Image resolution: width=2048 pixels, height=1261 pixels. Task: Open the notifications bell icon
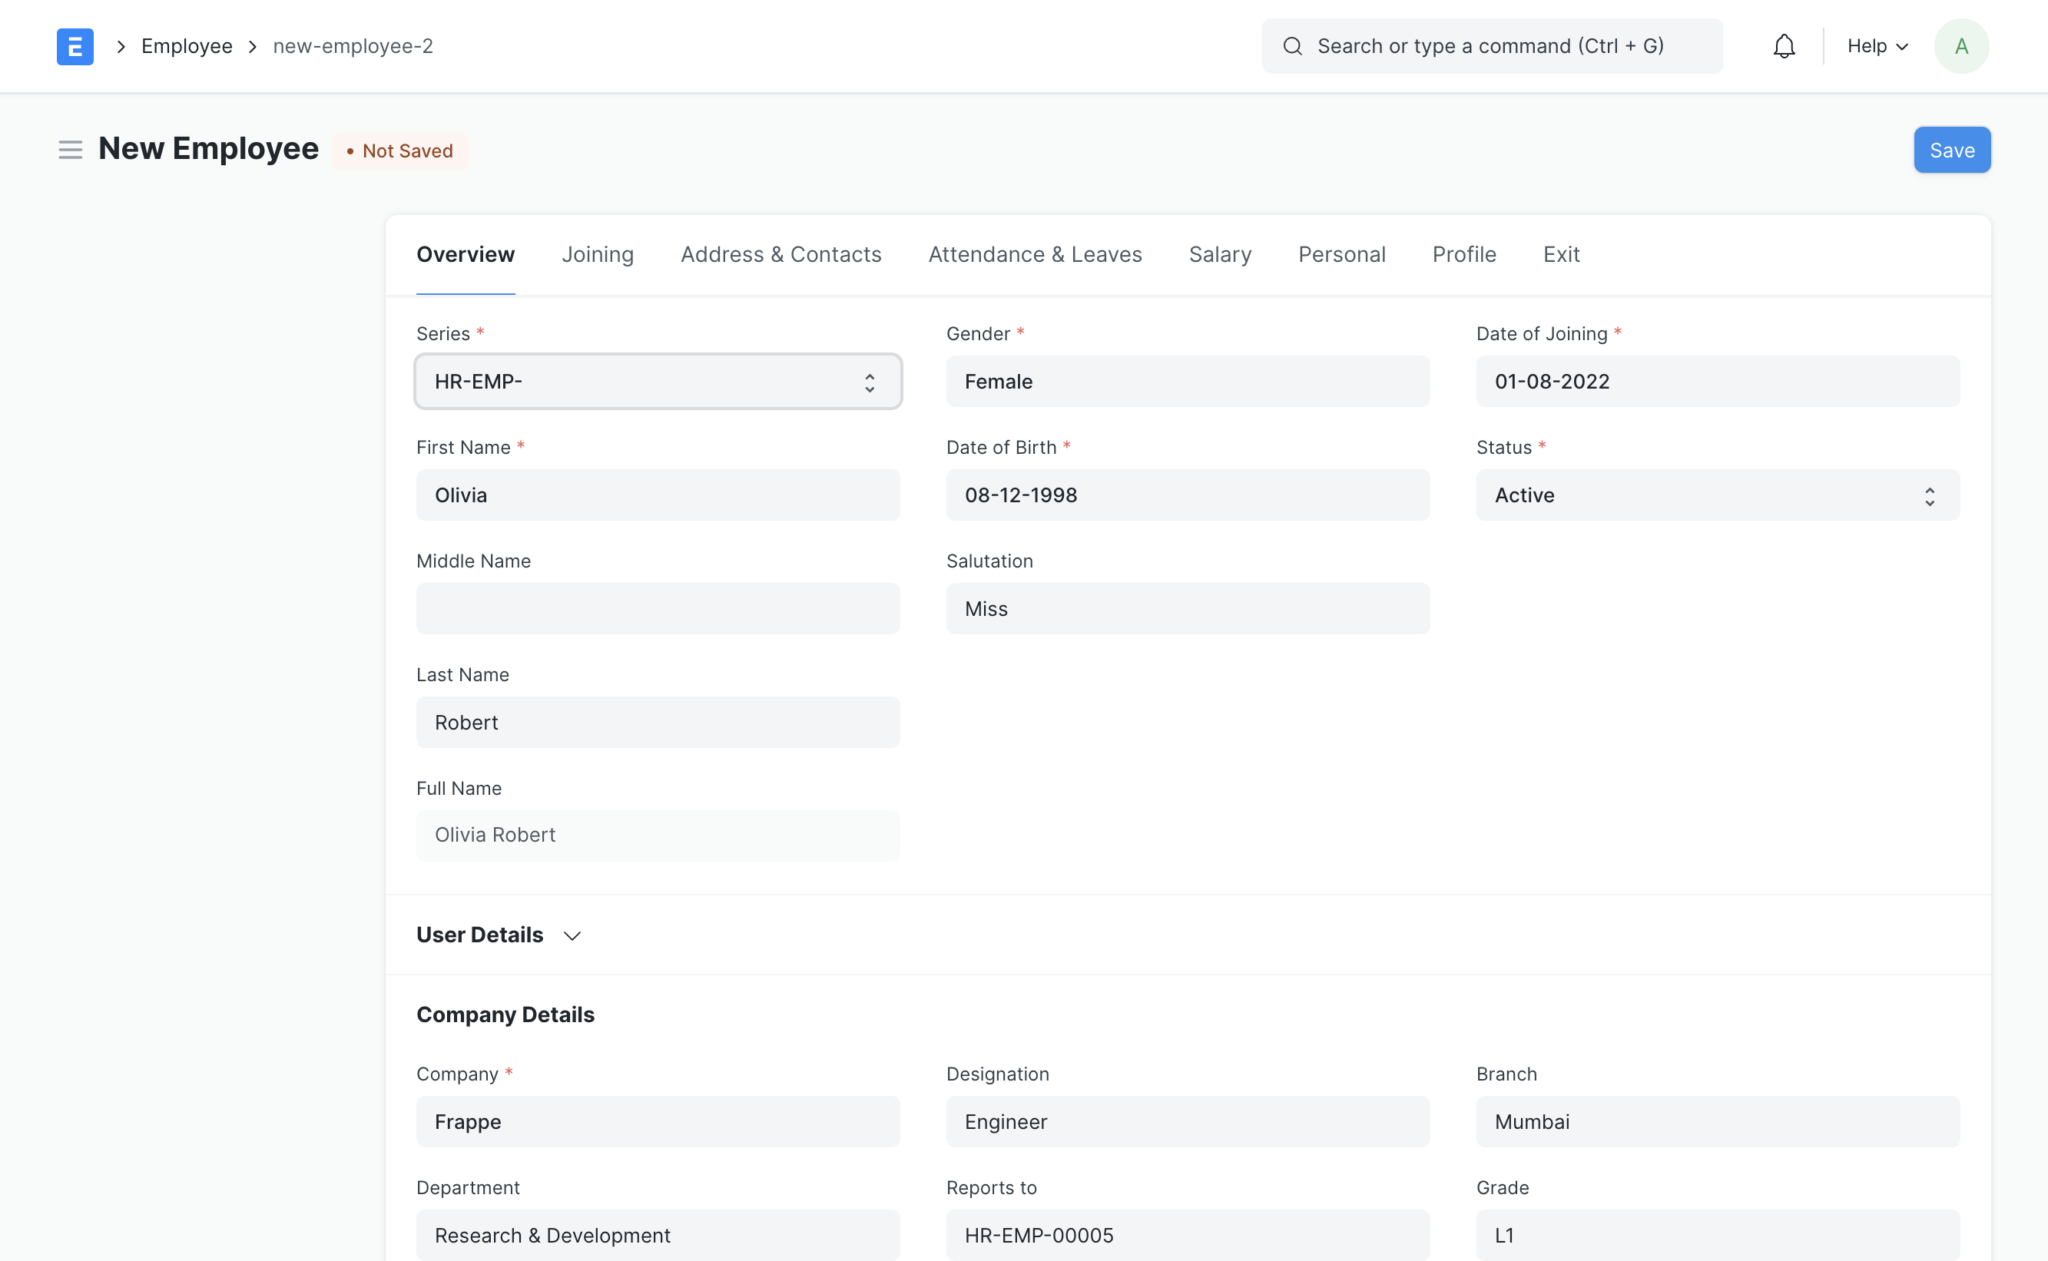click(x=1784, y=46)
